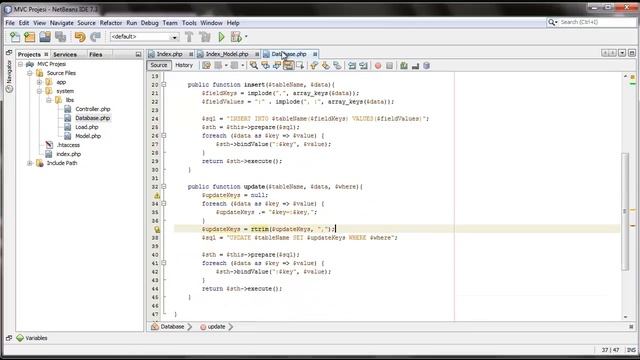This screenshot has width=640, height=360.
Task: Close the Database.php editor tab
Action: coord(315,54)
